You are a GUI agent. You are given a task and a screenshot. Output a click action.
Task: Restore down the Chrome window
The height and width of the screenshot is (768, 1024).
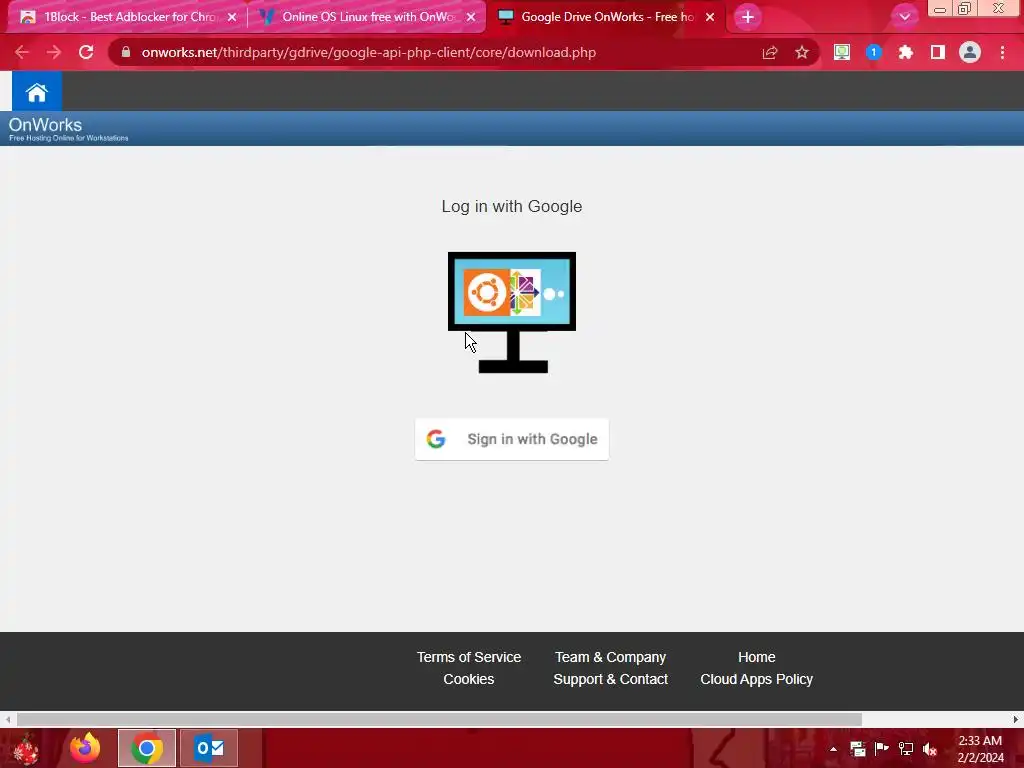[x=965, y=9]
